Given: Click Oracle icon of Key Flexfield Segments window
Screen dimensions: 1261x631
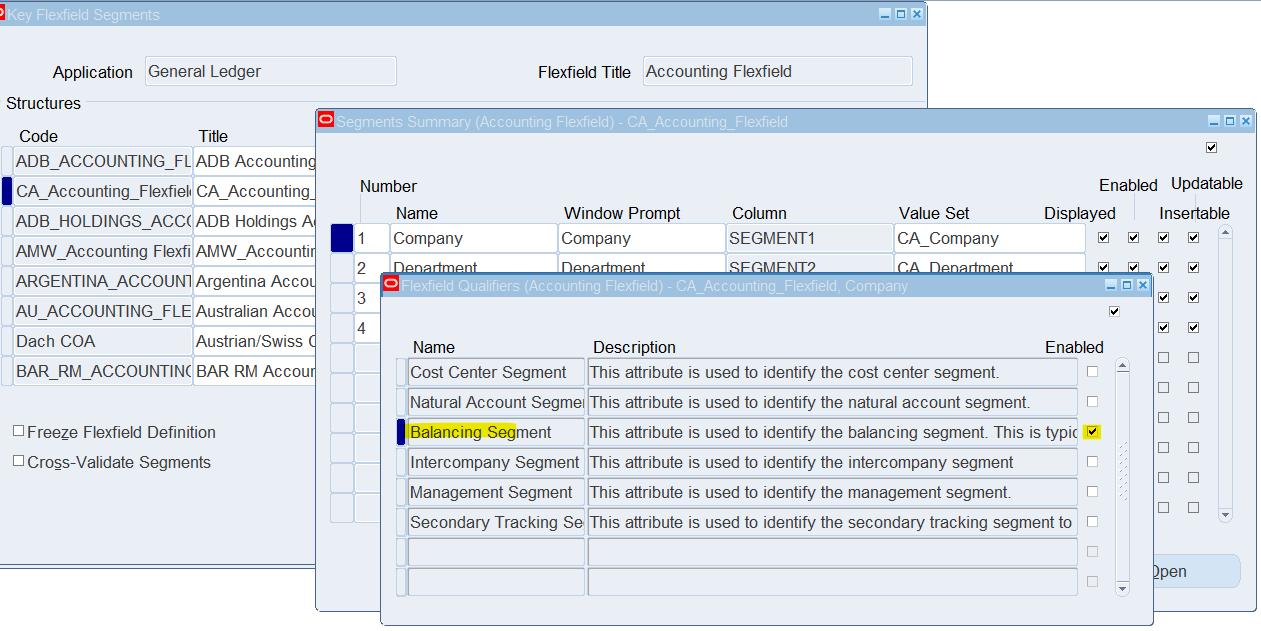Looking at the screenshot, I should (x=3, y=13).
